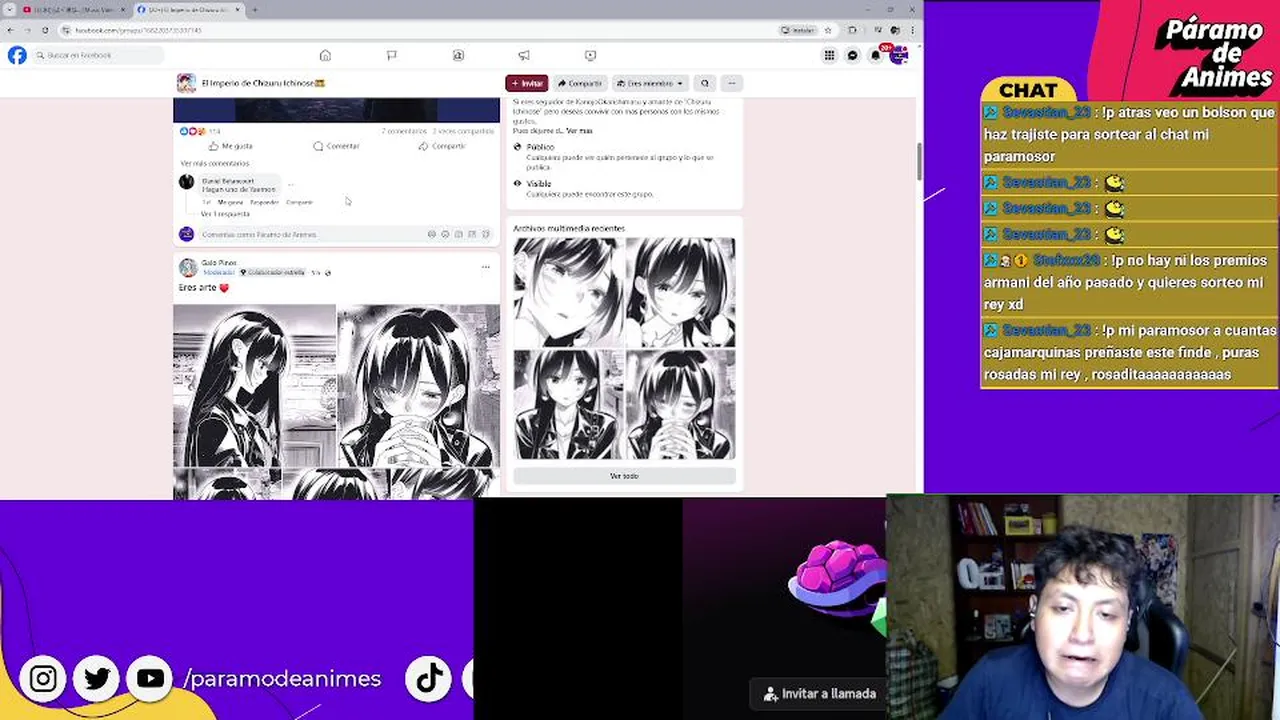Viewport: 1280px width, 720px height.
Task: Open the group avatar of Chizuru Ichinose
Action: pos(186,83)
